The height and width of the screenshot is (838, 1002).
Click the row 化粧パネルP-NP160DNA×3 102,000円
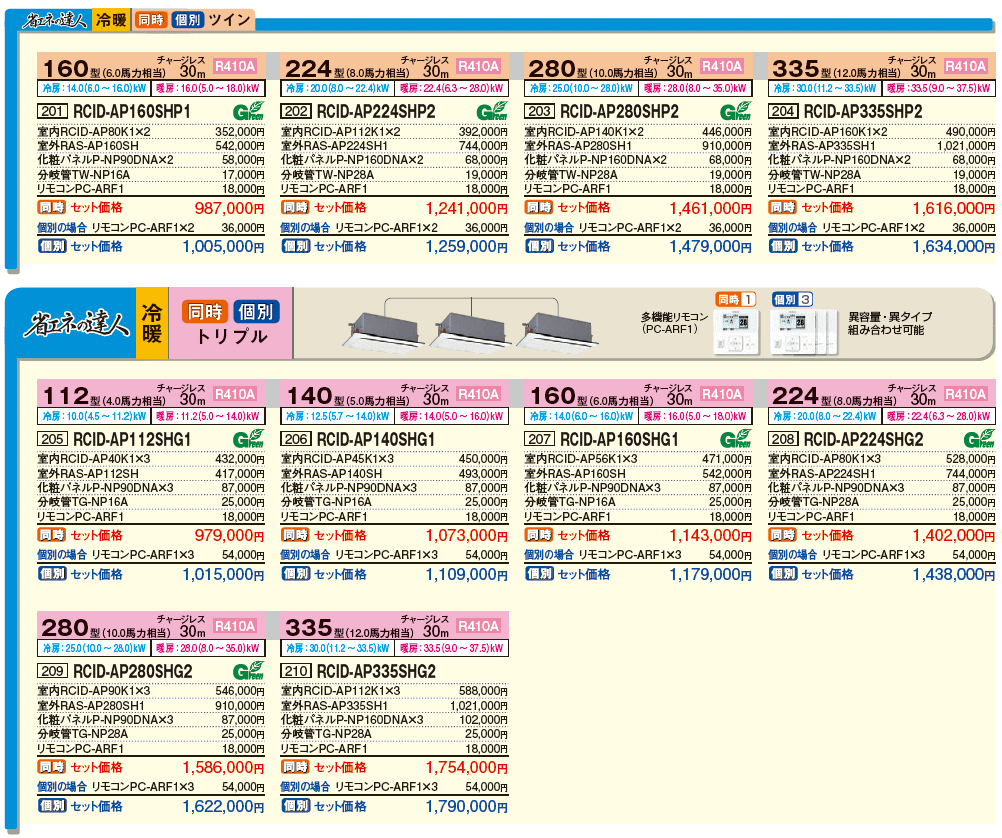point(394,720)
